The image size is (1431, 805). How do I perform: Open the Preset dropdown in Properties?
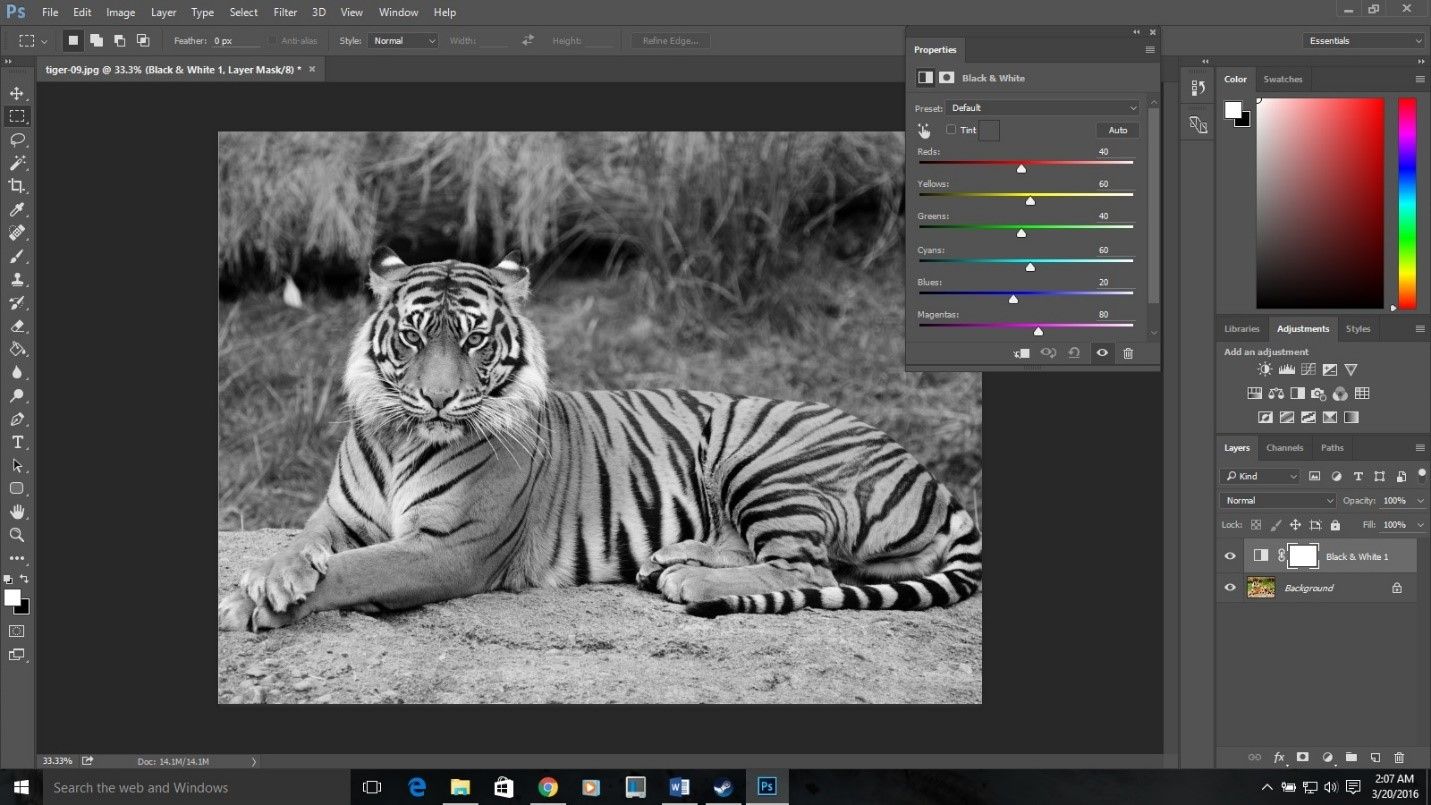click(x=1043, y=107)
